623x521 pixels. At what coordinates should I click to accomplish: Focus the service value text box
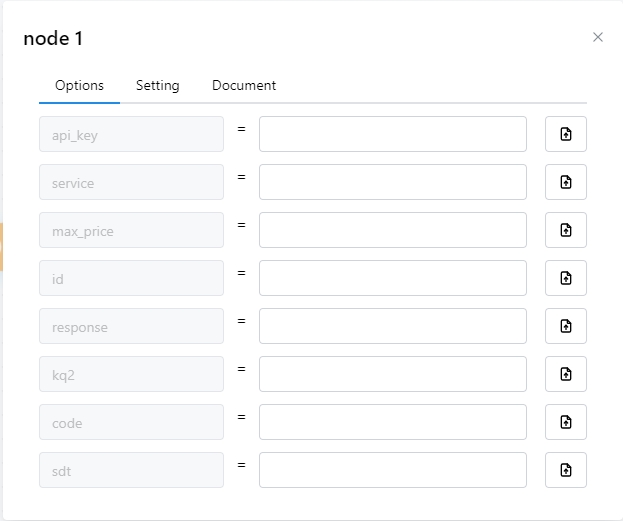[x=392, y=182]
